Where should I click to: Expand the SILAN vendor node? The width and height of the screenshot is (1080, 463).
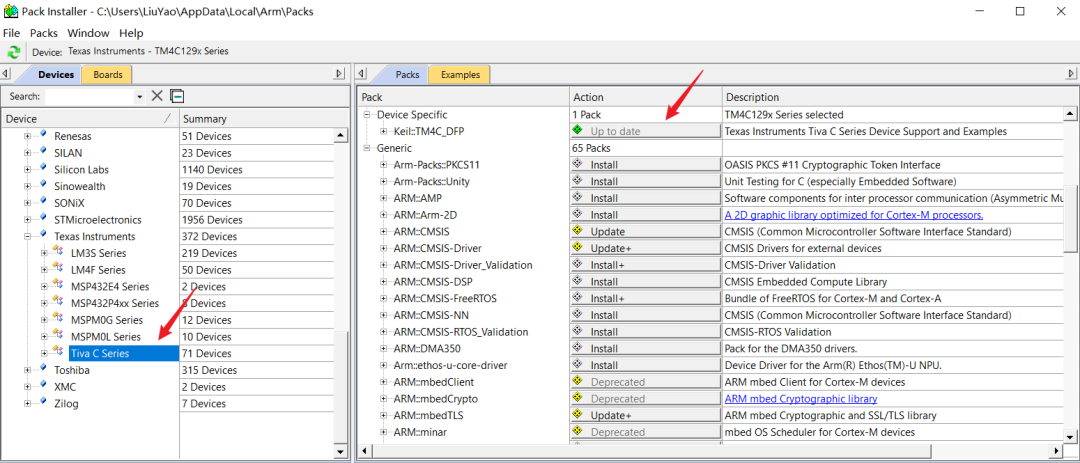pyautogui.click(x=28, y=153)
